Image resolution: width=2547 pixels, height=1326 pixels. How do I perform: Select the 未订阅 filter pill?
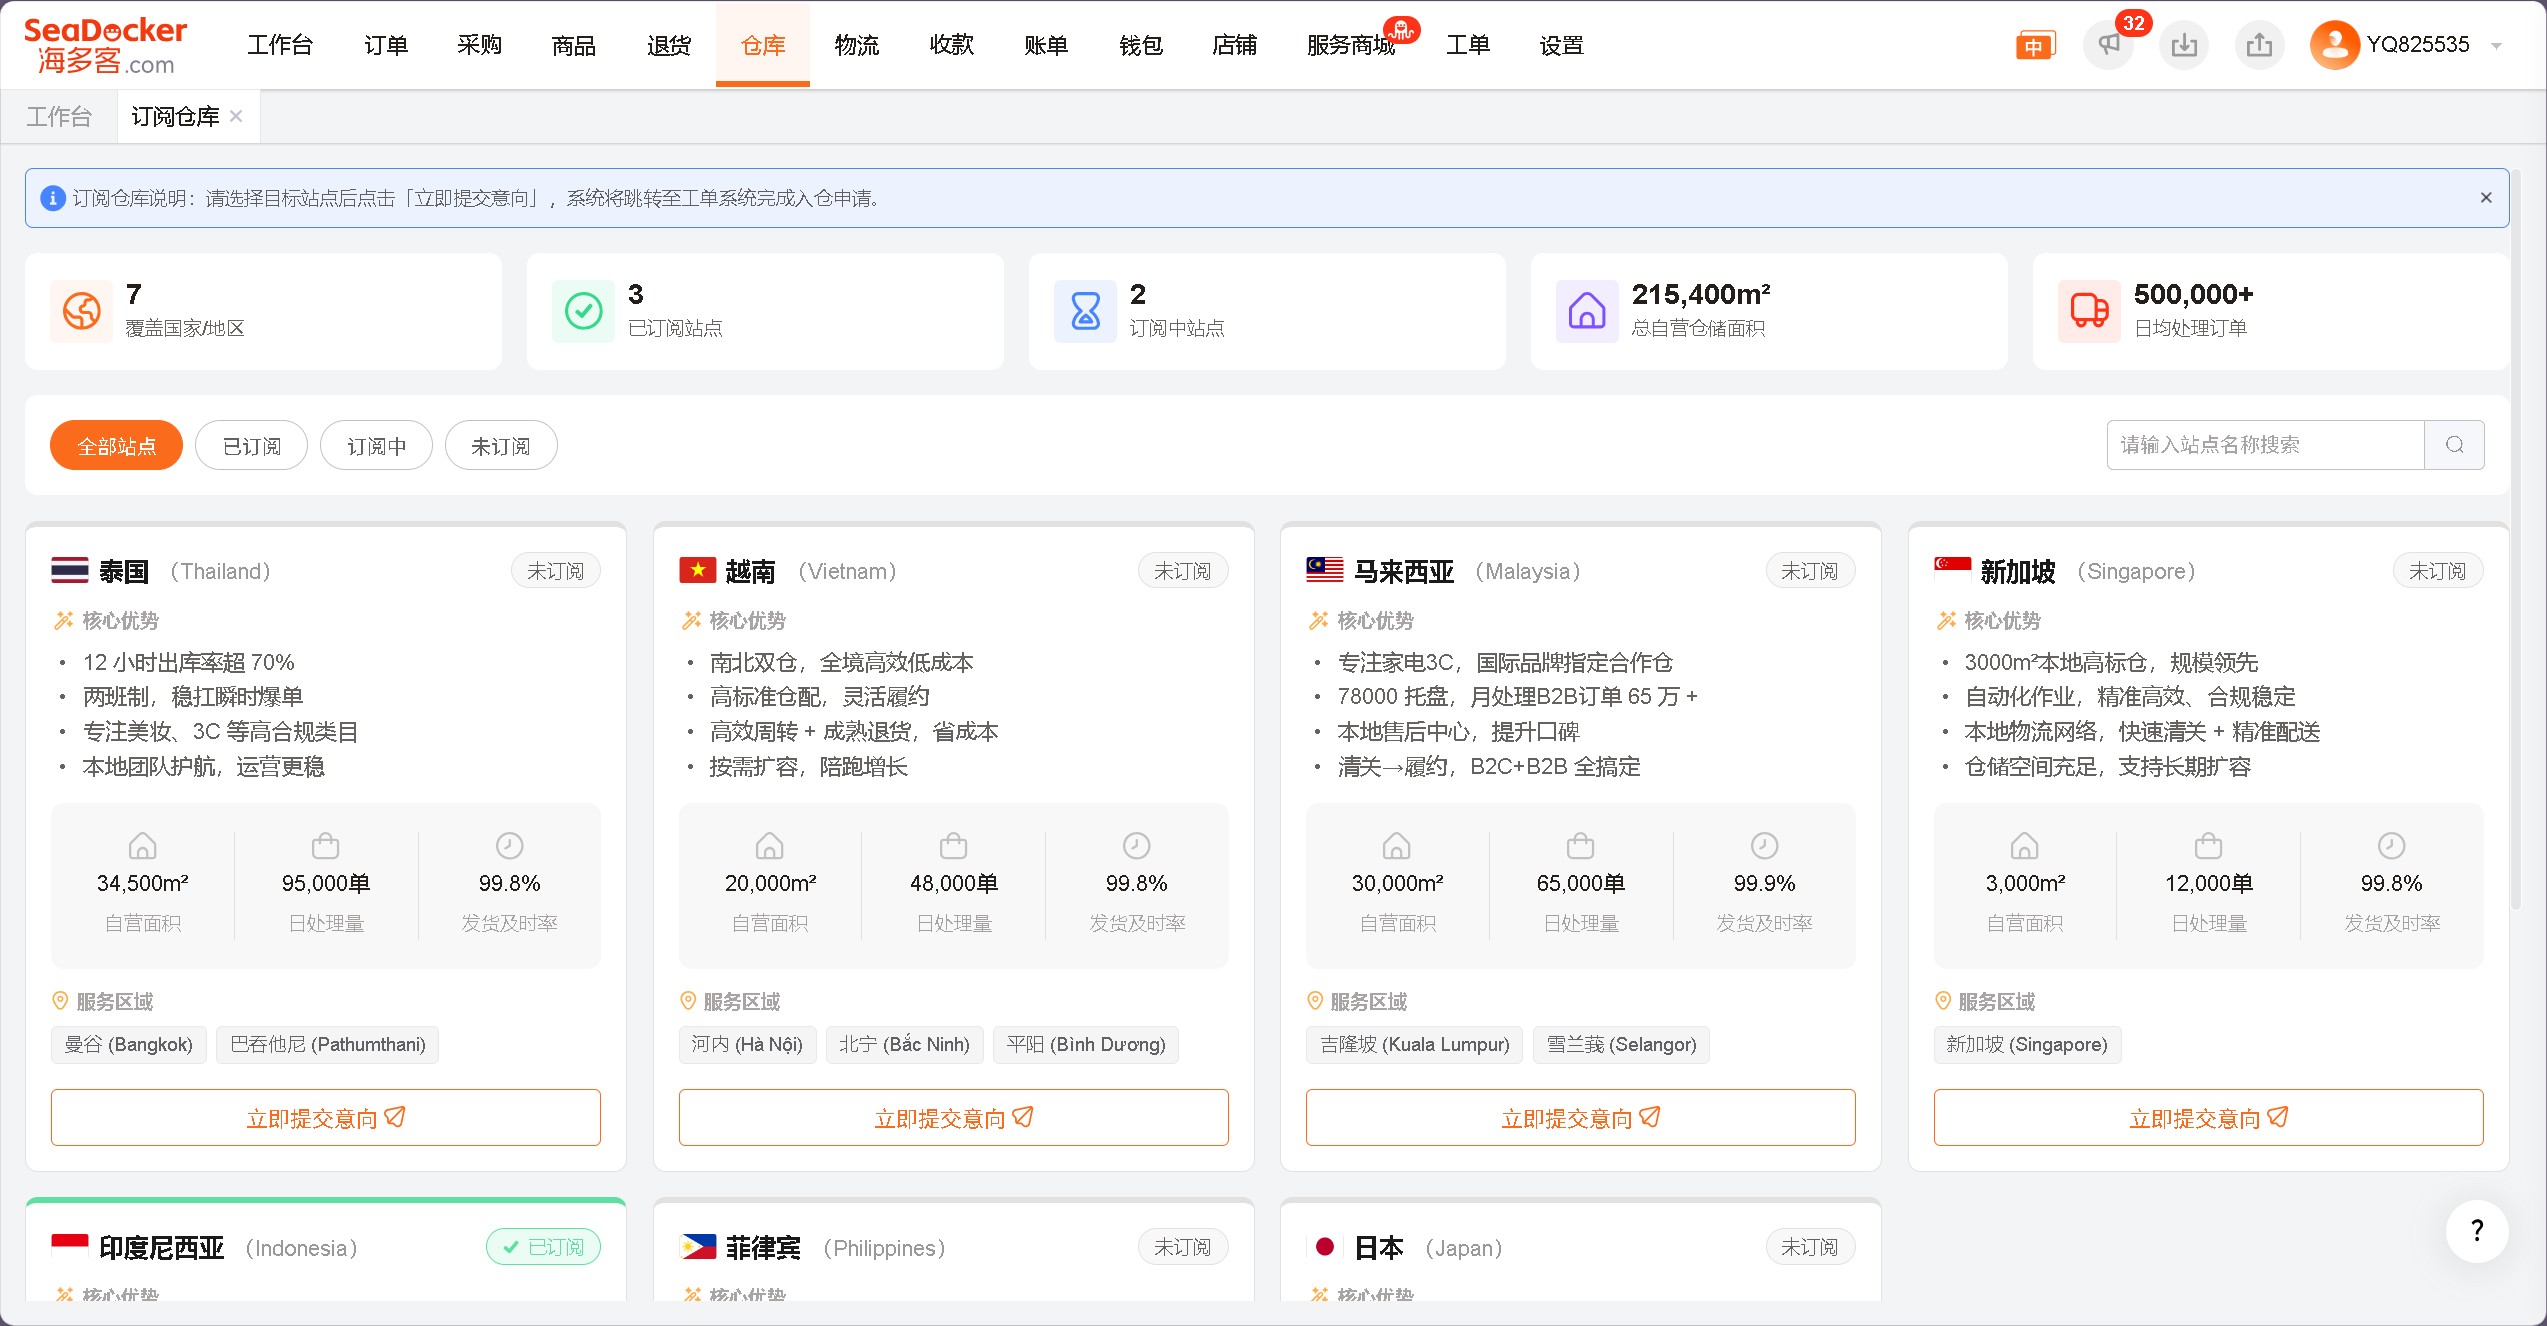point(500,446)
